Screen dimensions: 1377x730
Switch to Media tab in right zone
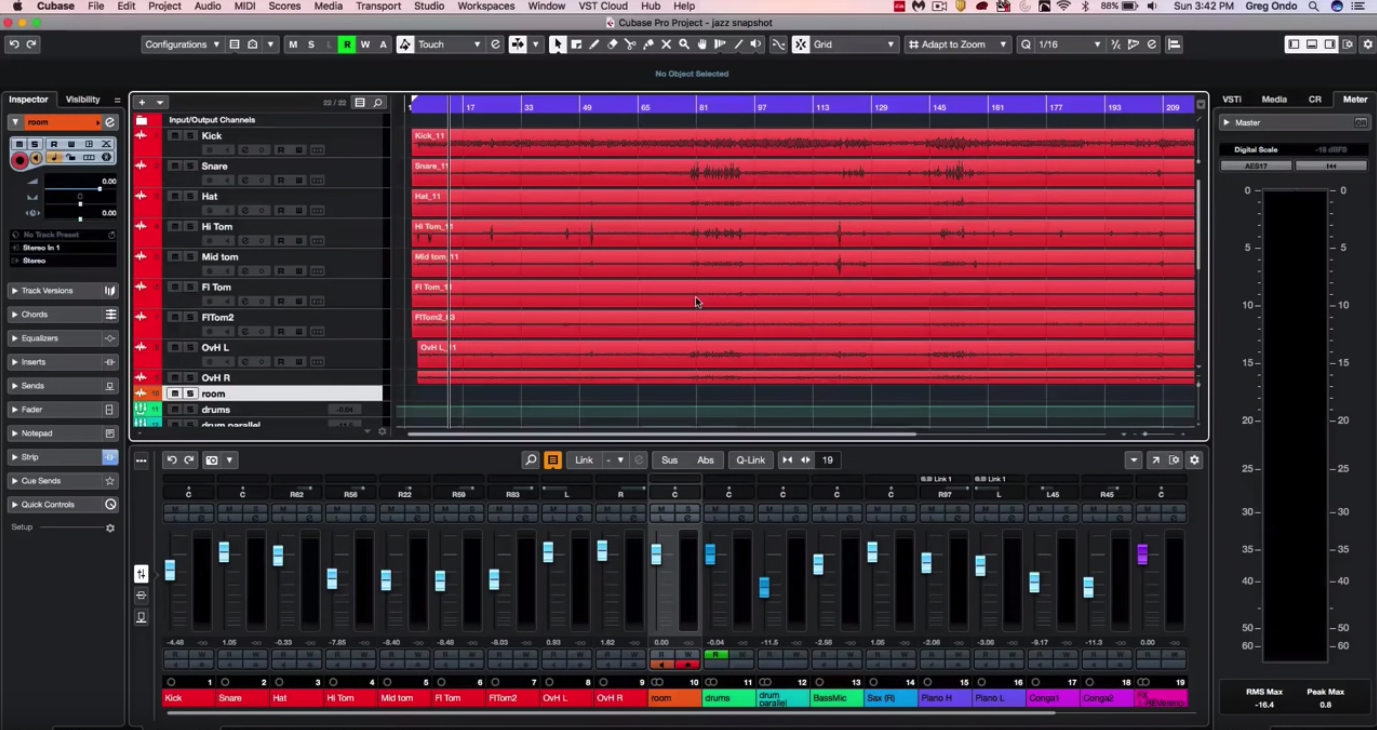pos(1274,100)
